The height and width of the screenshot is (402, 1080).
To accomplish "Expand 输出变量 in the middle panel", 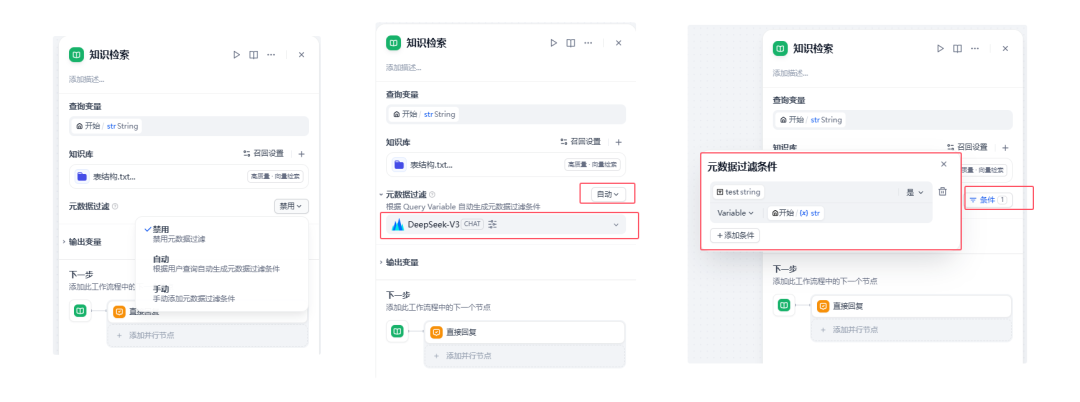I will (x=399, y=262).
